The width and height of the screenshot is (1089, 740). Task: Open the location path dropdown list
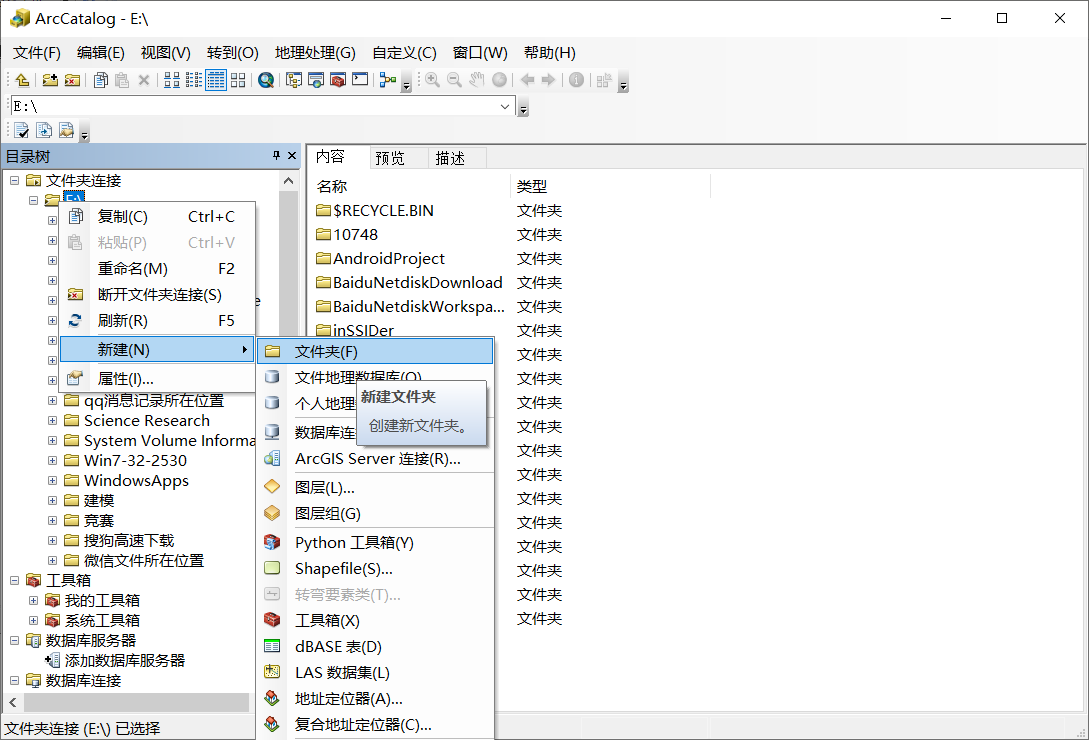pos(505,106)
